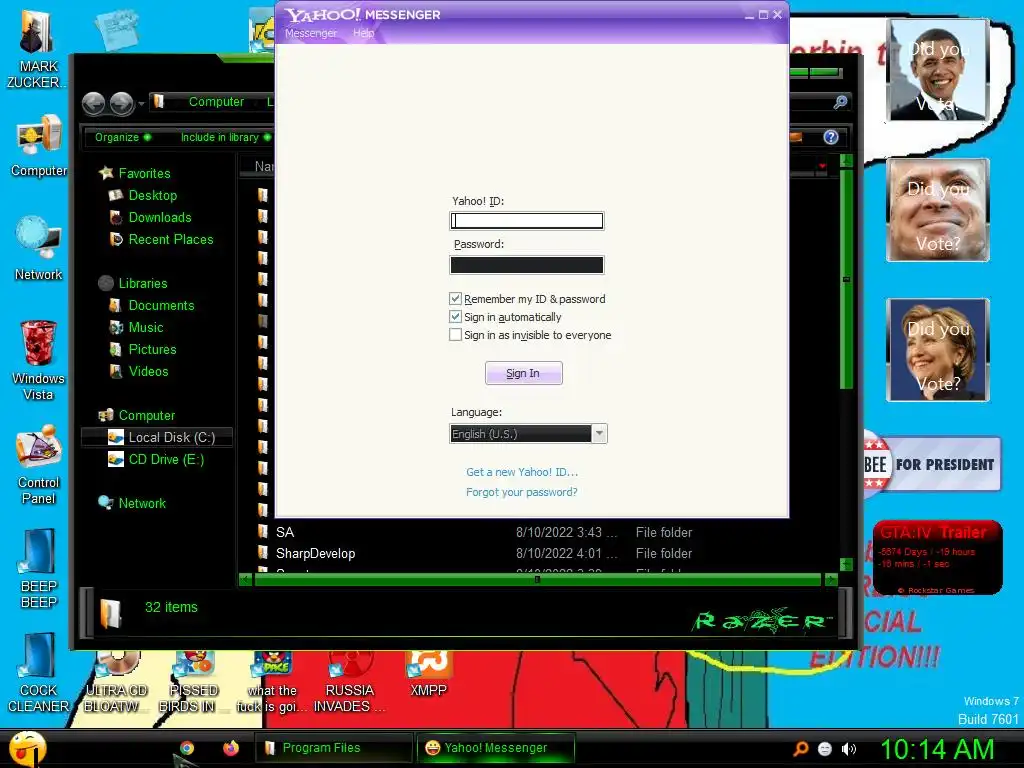Click the Explorer horizontal scrollbar

click(x=537, y=579)
